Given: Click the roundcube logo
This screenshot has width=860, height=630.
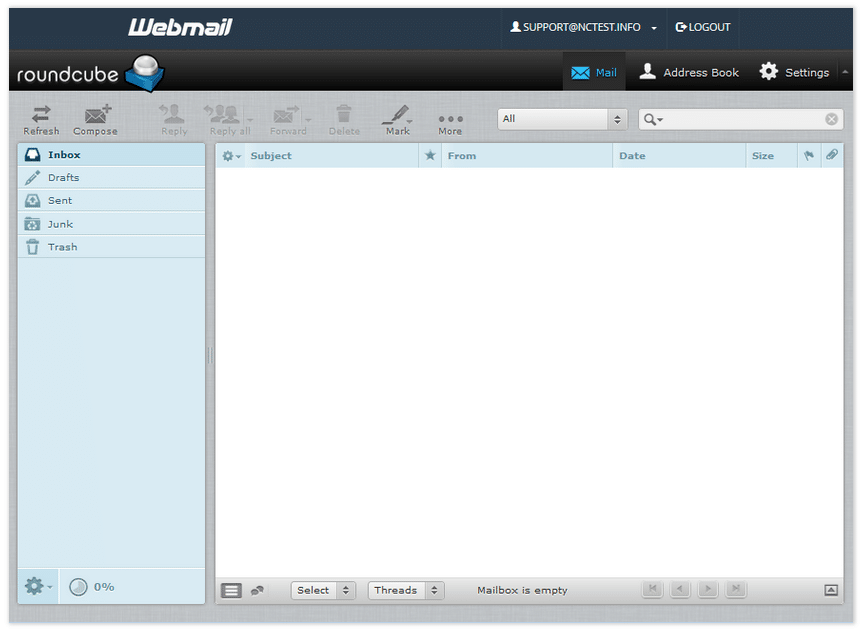Looking at the screenshot, I should coord(90,73).
